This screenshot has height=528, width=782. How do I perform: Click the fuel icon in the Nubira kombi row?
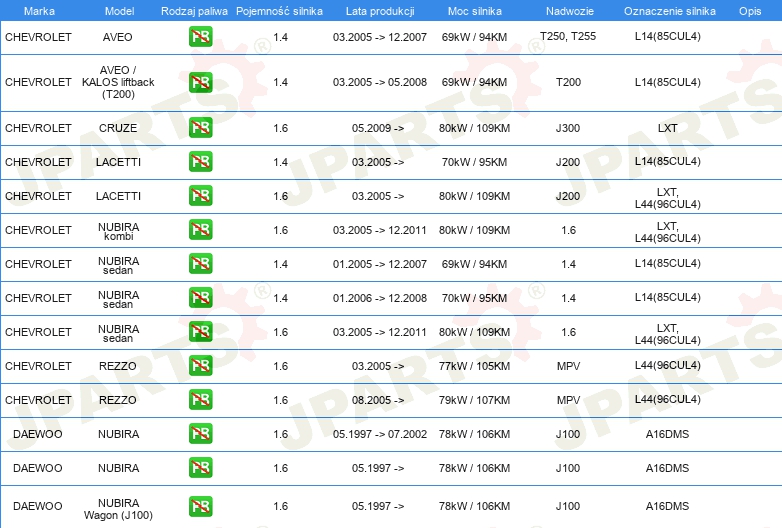pyautogui.click(x=200, y=229)
